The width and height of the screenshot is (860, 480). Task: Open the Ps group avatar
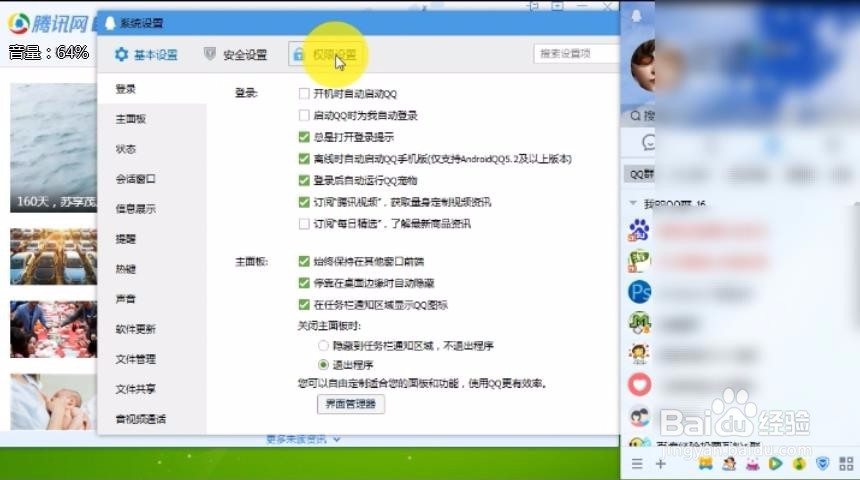point(640,291)
